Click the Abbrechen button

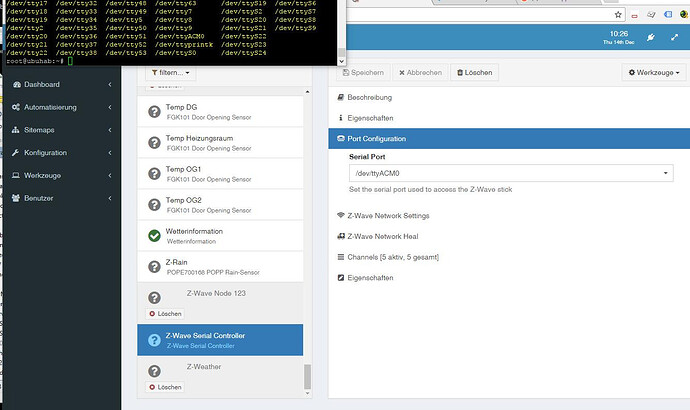[420, 73]
